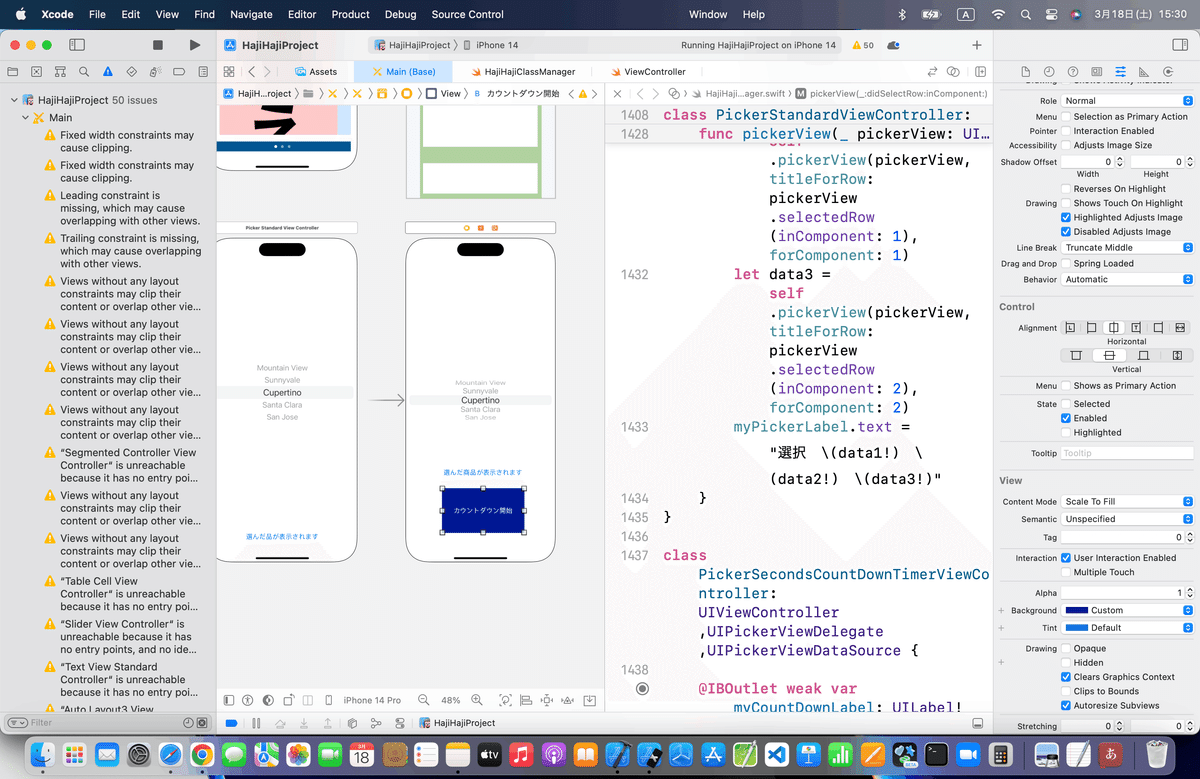Screen dimensions: 1200x779
Task: Zoom out the storyboard canvas
Action: [x=424, y=700]
